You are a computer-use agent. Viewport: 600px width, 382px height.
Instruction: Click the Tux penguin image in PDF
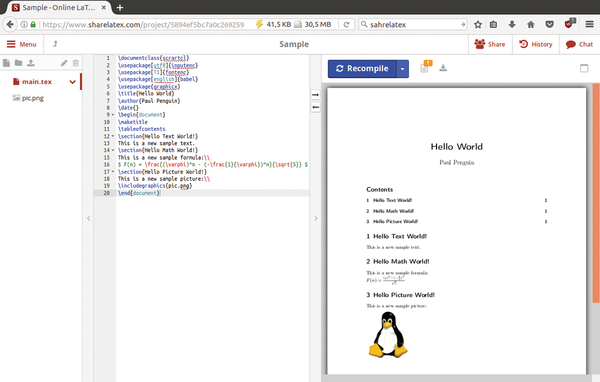click(x=388, y=335)
